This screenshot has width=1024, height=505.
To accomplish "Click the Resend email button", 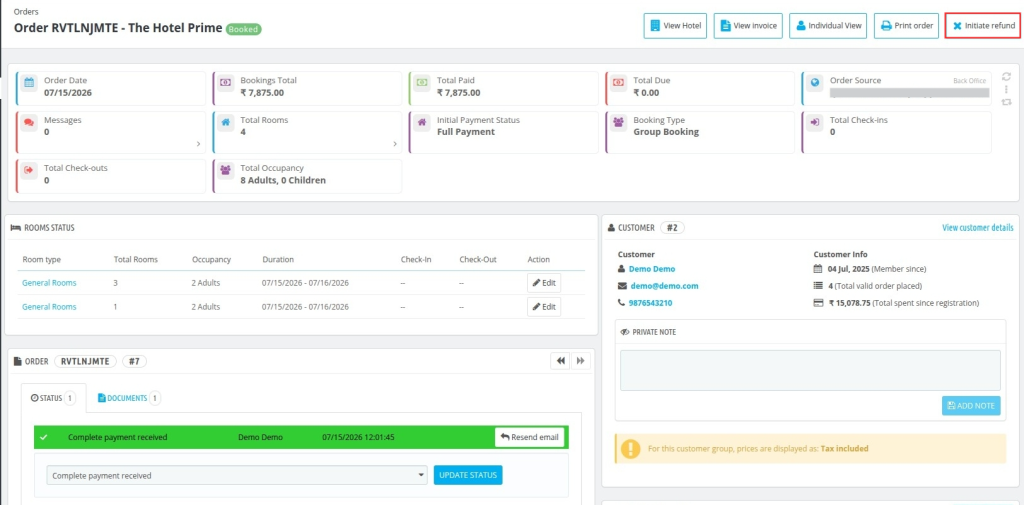I will tap(530, 438).
